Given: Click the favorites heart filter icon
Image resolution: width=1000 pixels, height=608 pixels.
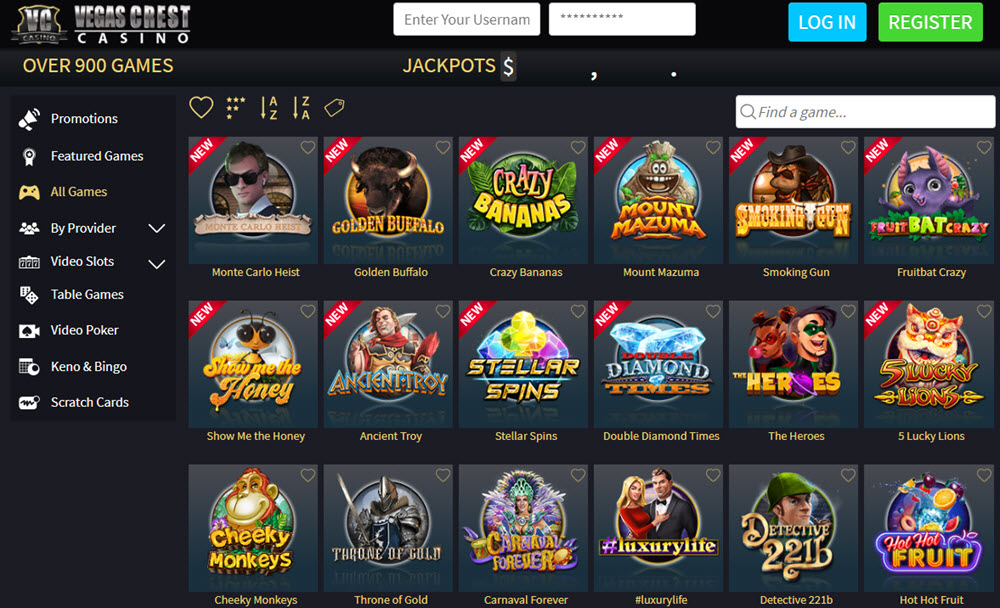Looking at the screenshot, I should point(201,108).
